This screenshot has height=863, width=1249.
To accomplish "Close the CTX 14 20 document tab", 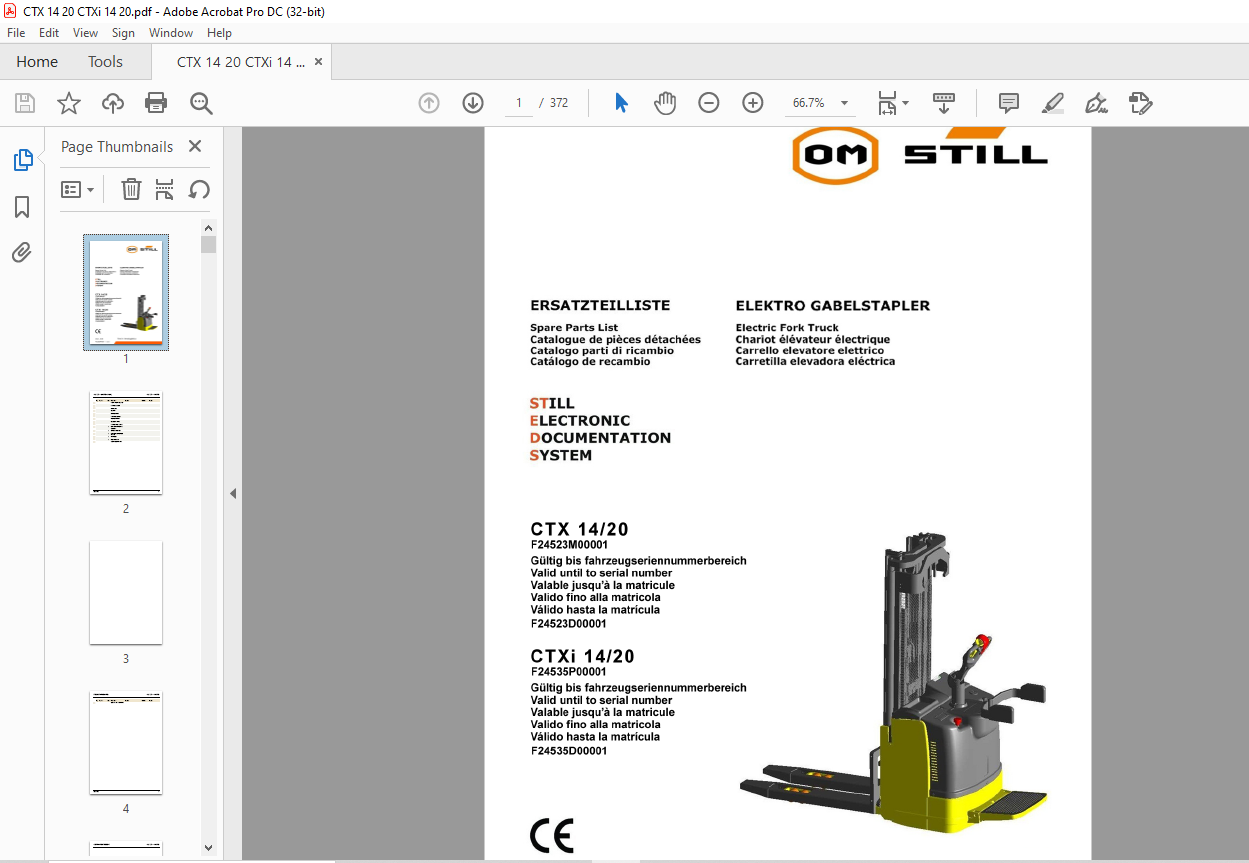I will click(318, 62).
